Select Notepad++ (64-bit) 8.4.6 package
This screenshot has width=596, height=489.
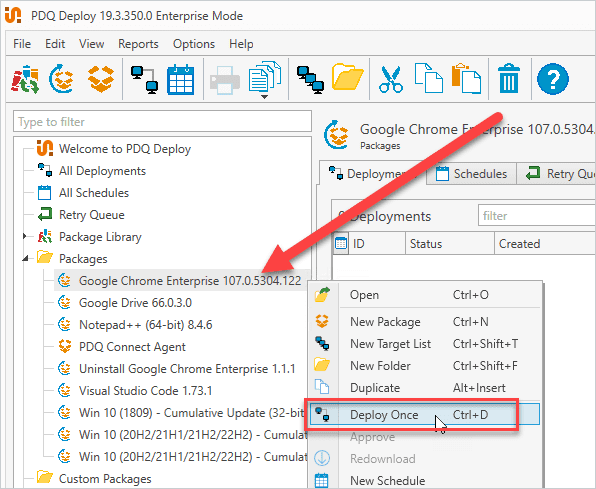146,325
